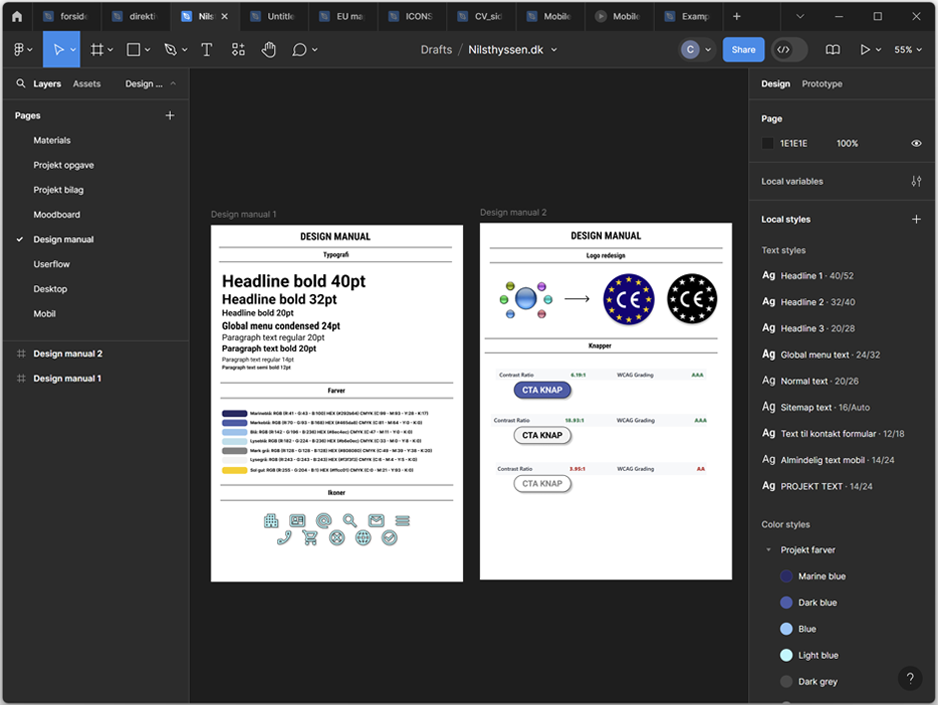
Task: Expand the file name Nilsthyssen.dk dropdown
Action: 554,50
